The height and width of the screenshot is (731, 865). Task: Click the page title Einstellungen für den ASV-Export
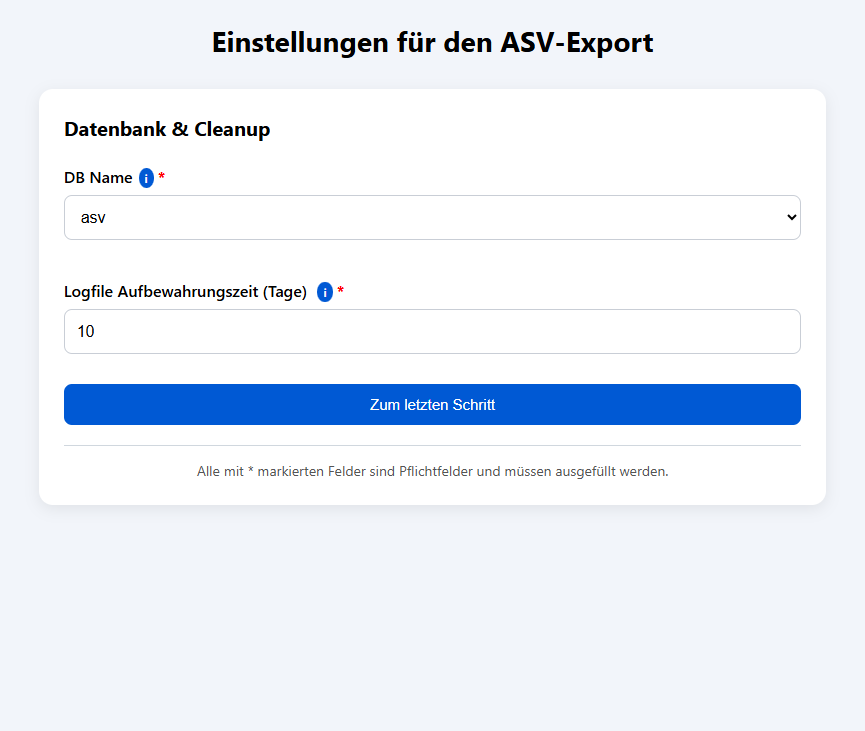coord(432,43)
